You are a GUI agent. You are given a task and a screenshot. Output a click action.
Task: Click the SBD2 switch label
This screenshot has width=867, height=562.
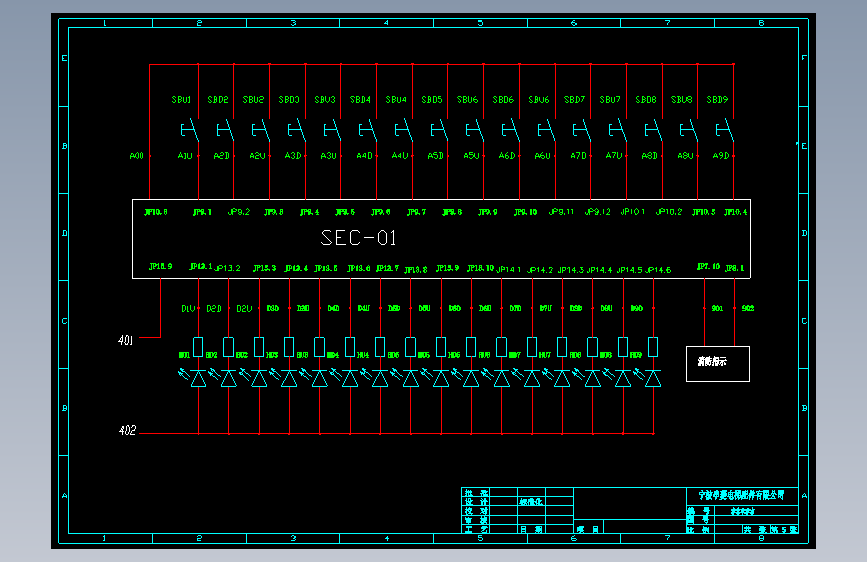(218, 100)
